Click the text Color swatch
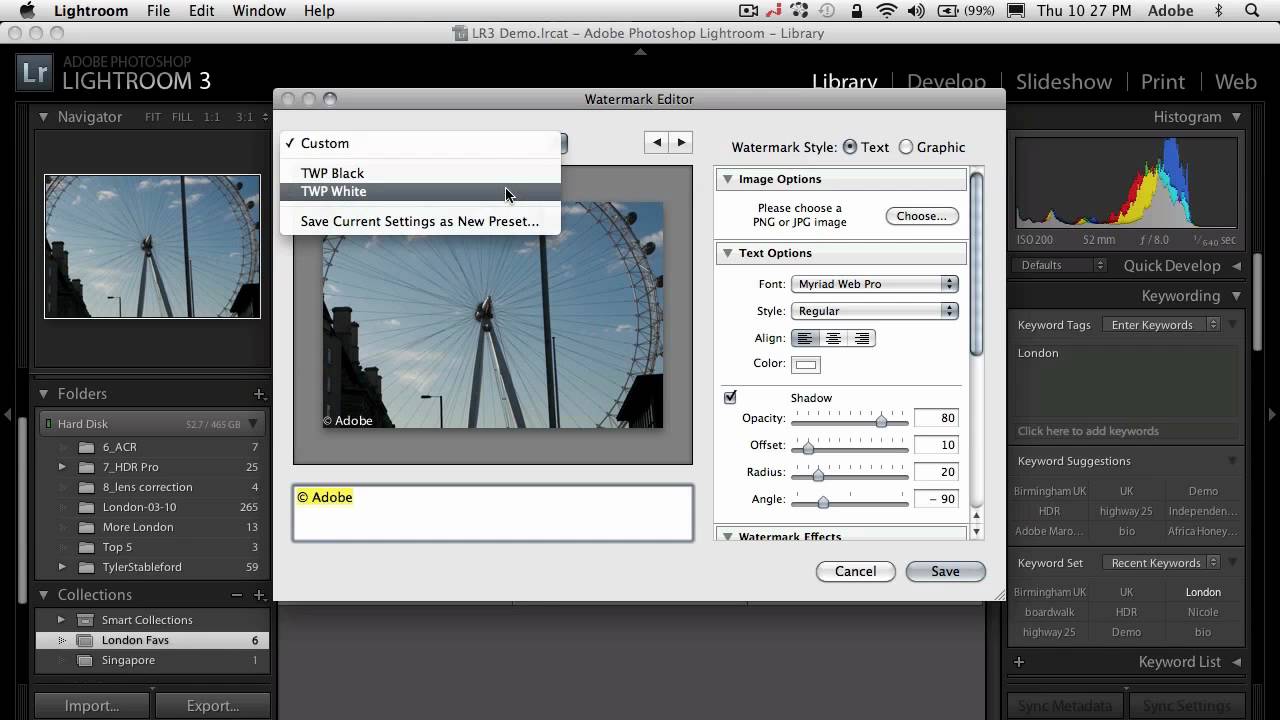Image resolution: width=1280 pixels, height=720 pixels. pos(806,365)
